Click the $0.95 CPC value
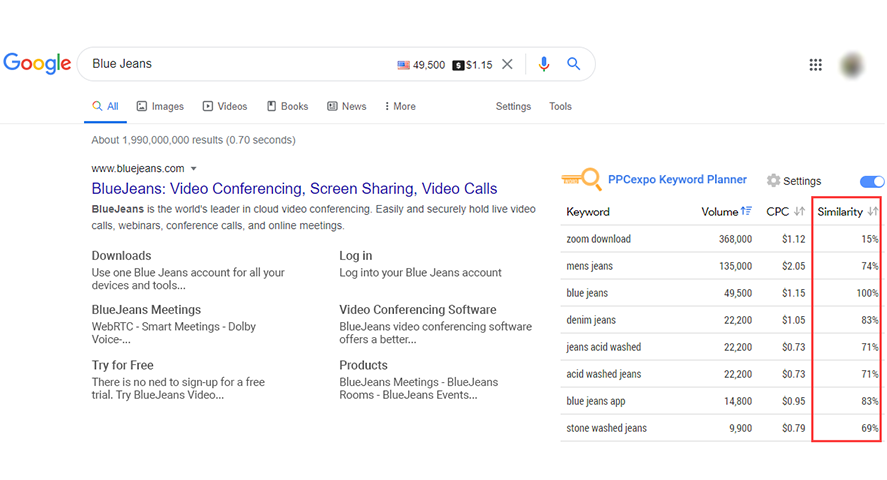The height and width of the screenshot is (480, 887). click(793, 401)
